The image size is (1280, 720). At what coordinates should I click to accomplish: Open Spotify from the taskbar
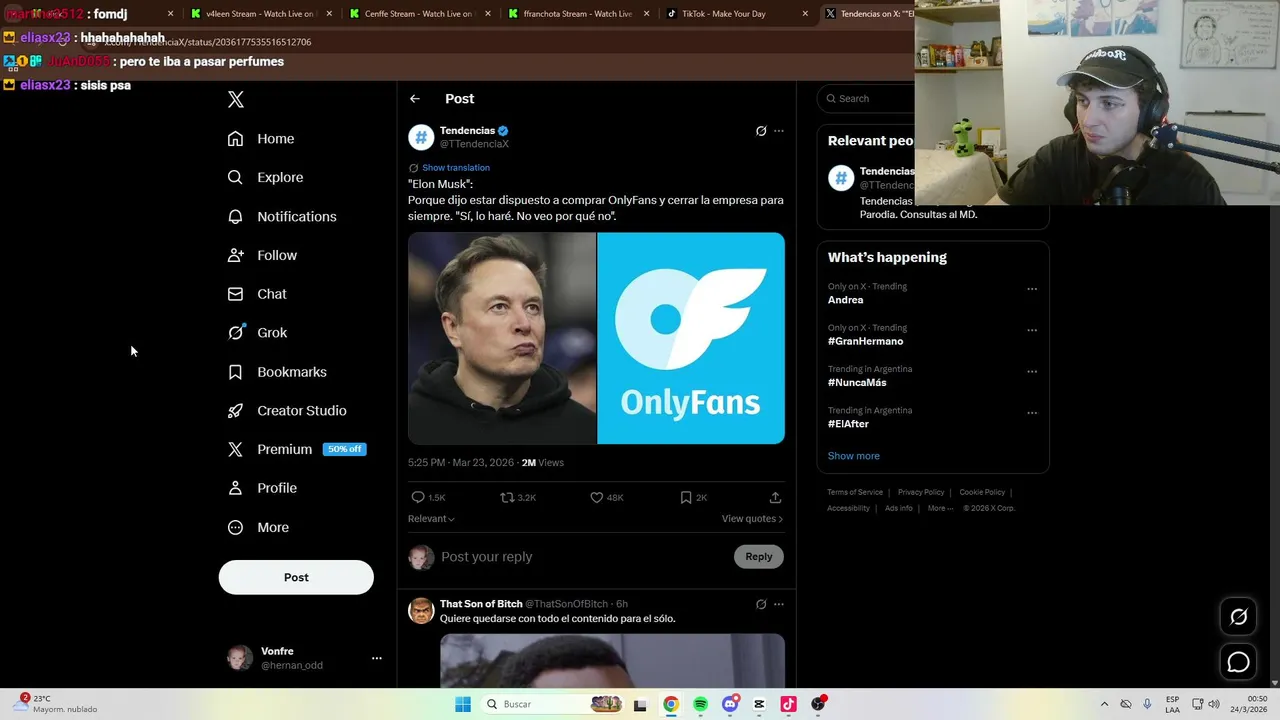700,704
